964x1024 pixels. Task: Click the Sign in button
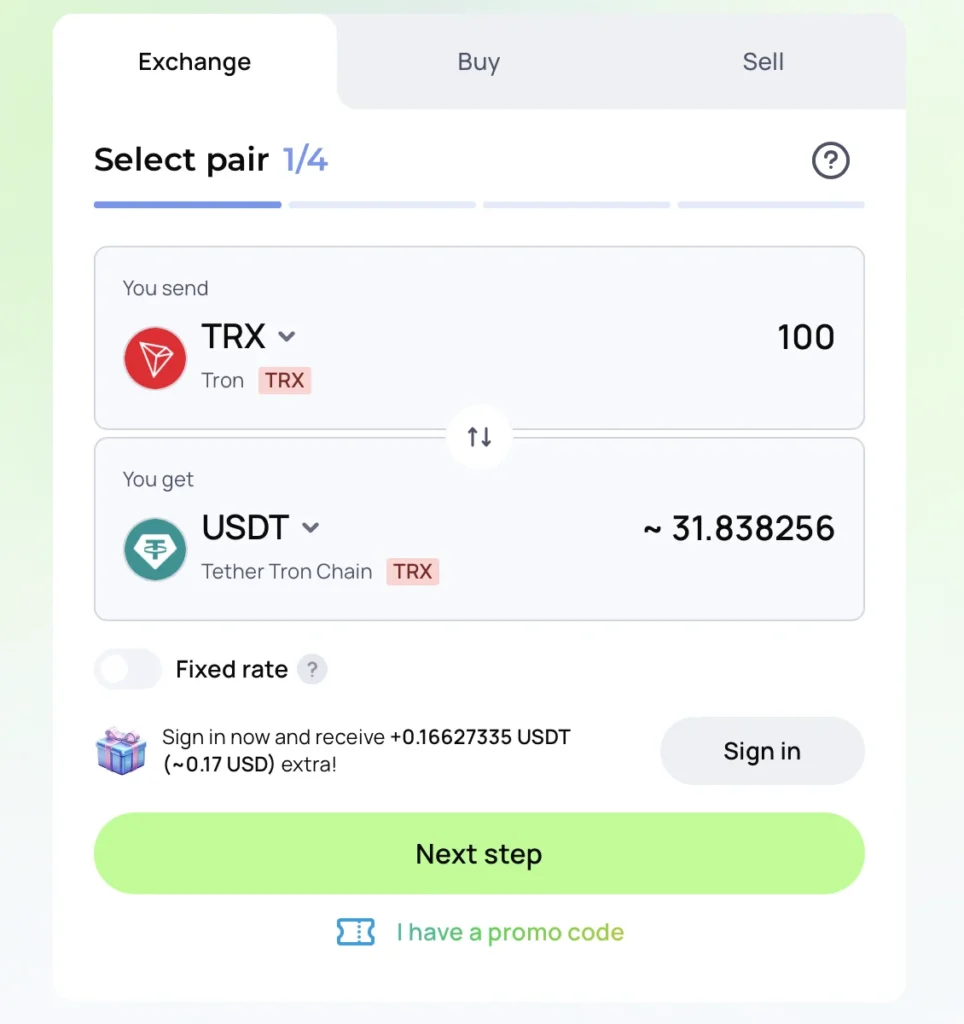tap(762, 751)
